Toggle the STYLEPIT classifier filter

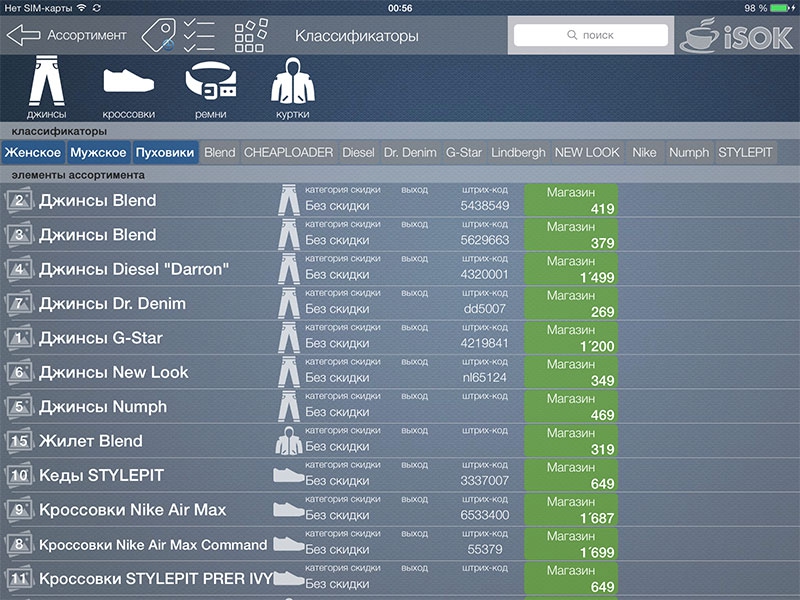click(x=745, y=153)
